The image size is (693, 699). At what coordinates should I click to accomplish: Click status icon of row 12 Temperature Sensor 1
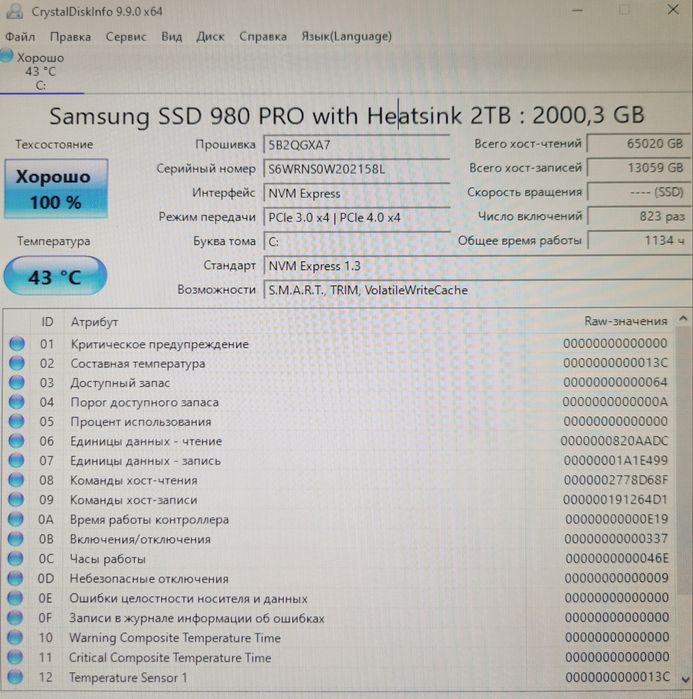click(15, 677)
